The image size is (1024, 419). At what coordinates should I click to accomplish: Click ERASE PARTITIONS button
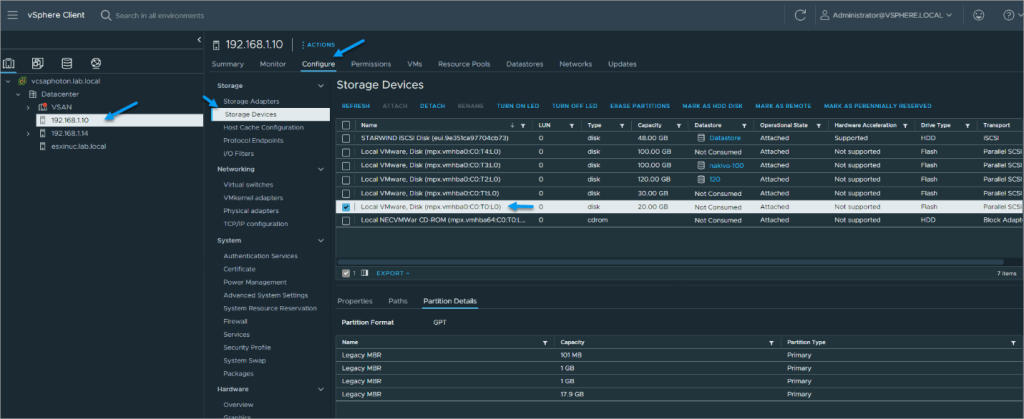click(639, 106)
